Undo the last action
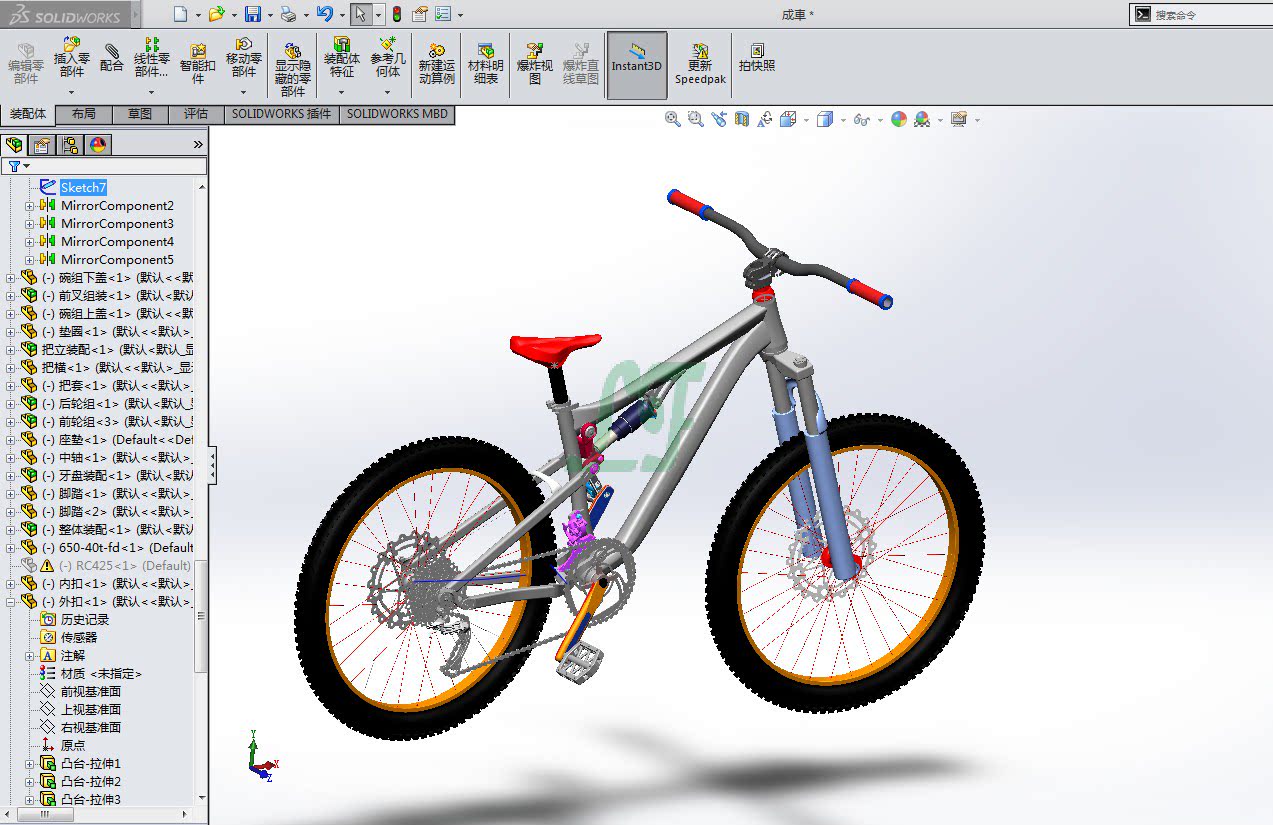Image resolution: width=1273 pixels, height=825 pixels. coord(324,14)
